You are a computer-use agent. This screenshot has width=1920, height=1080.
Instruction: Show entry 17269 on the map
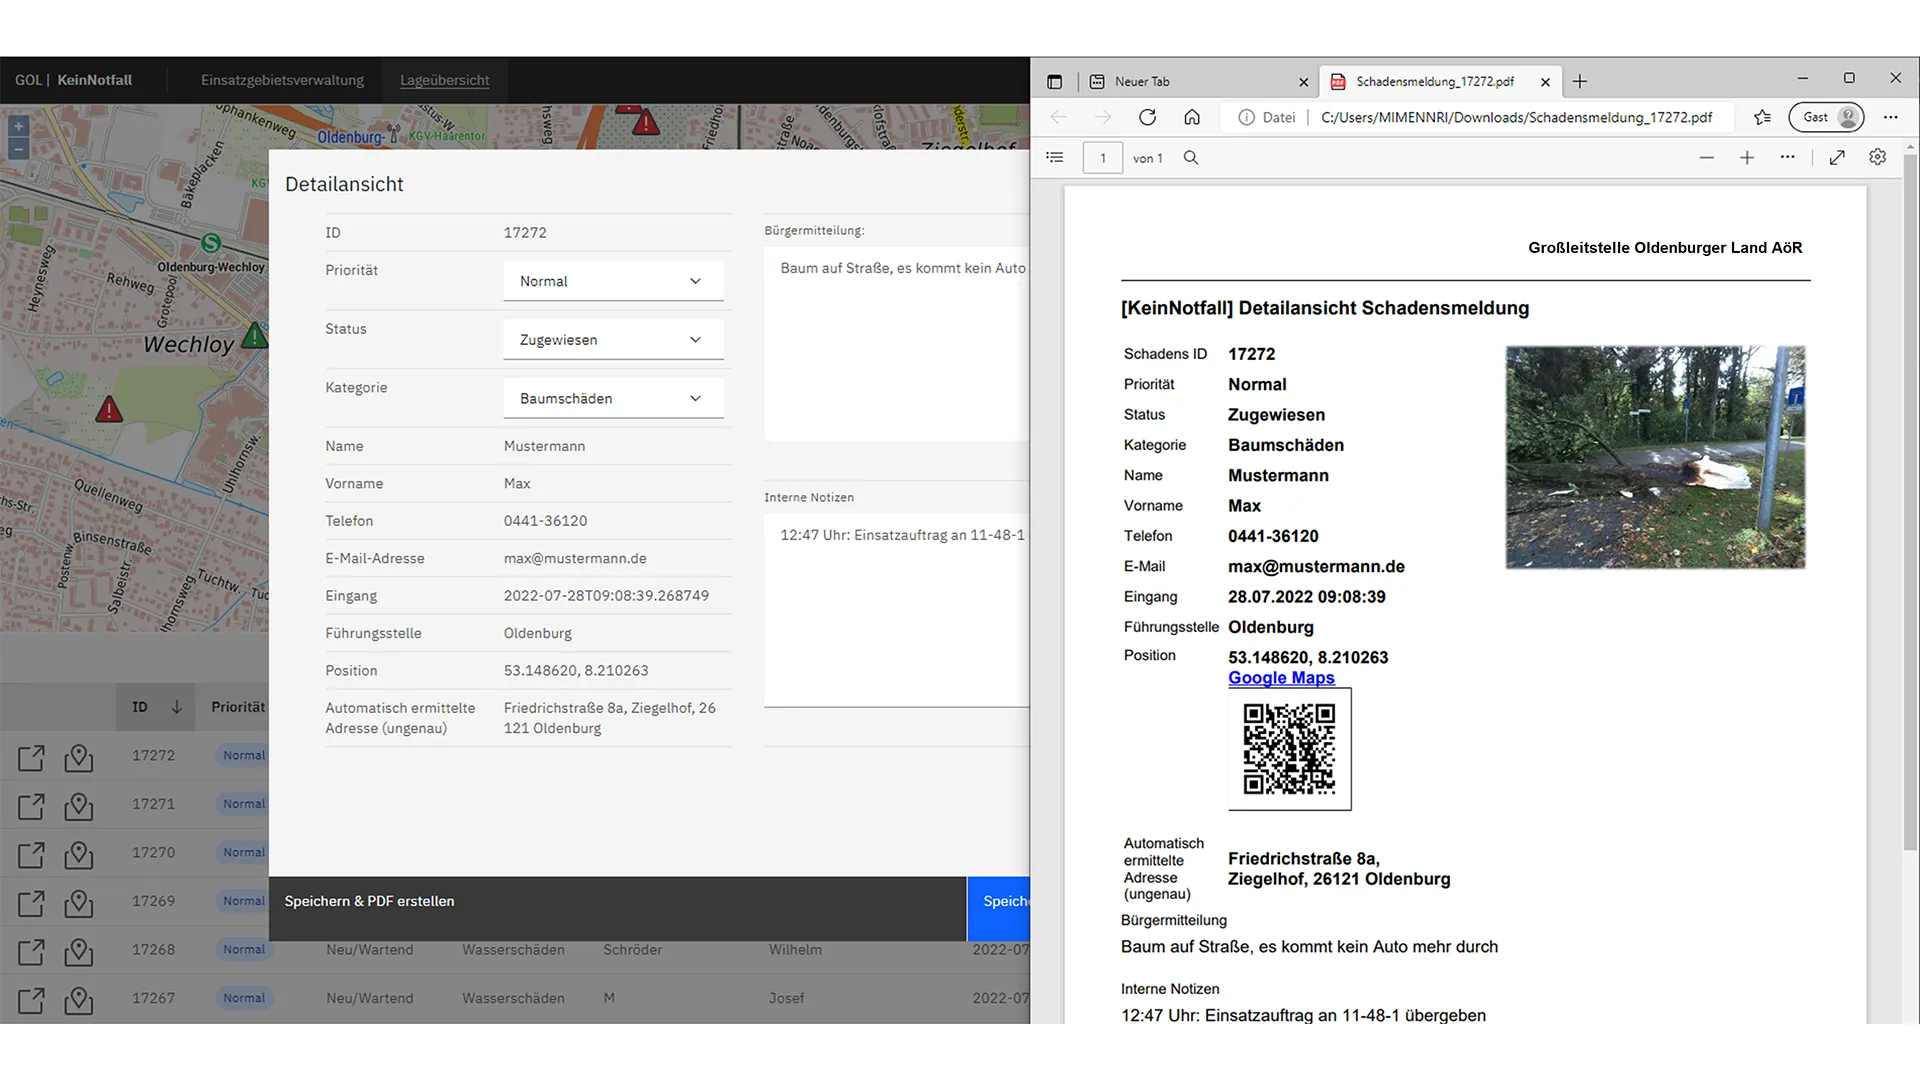(x=79, y=903)
